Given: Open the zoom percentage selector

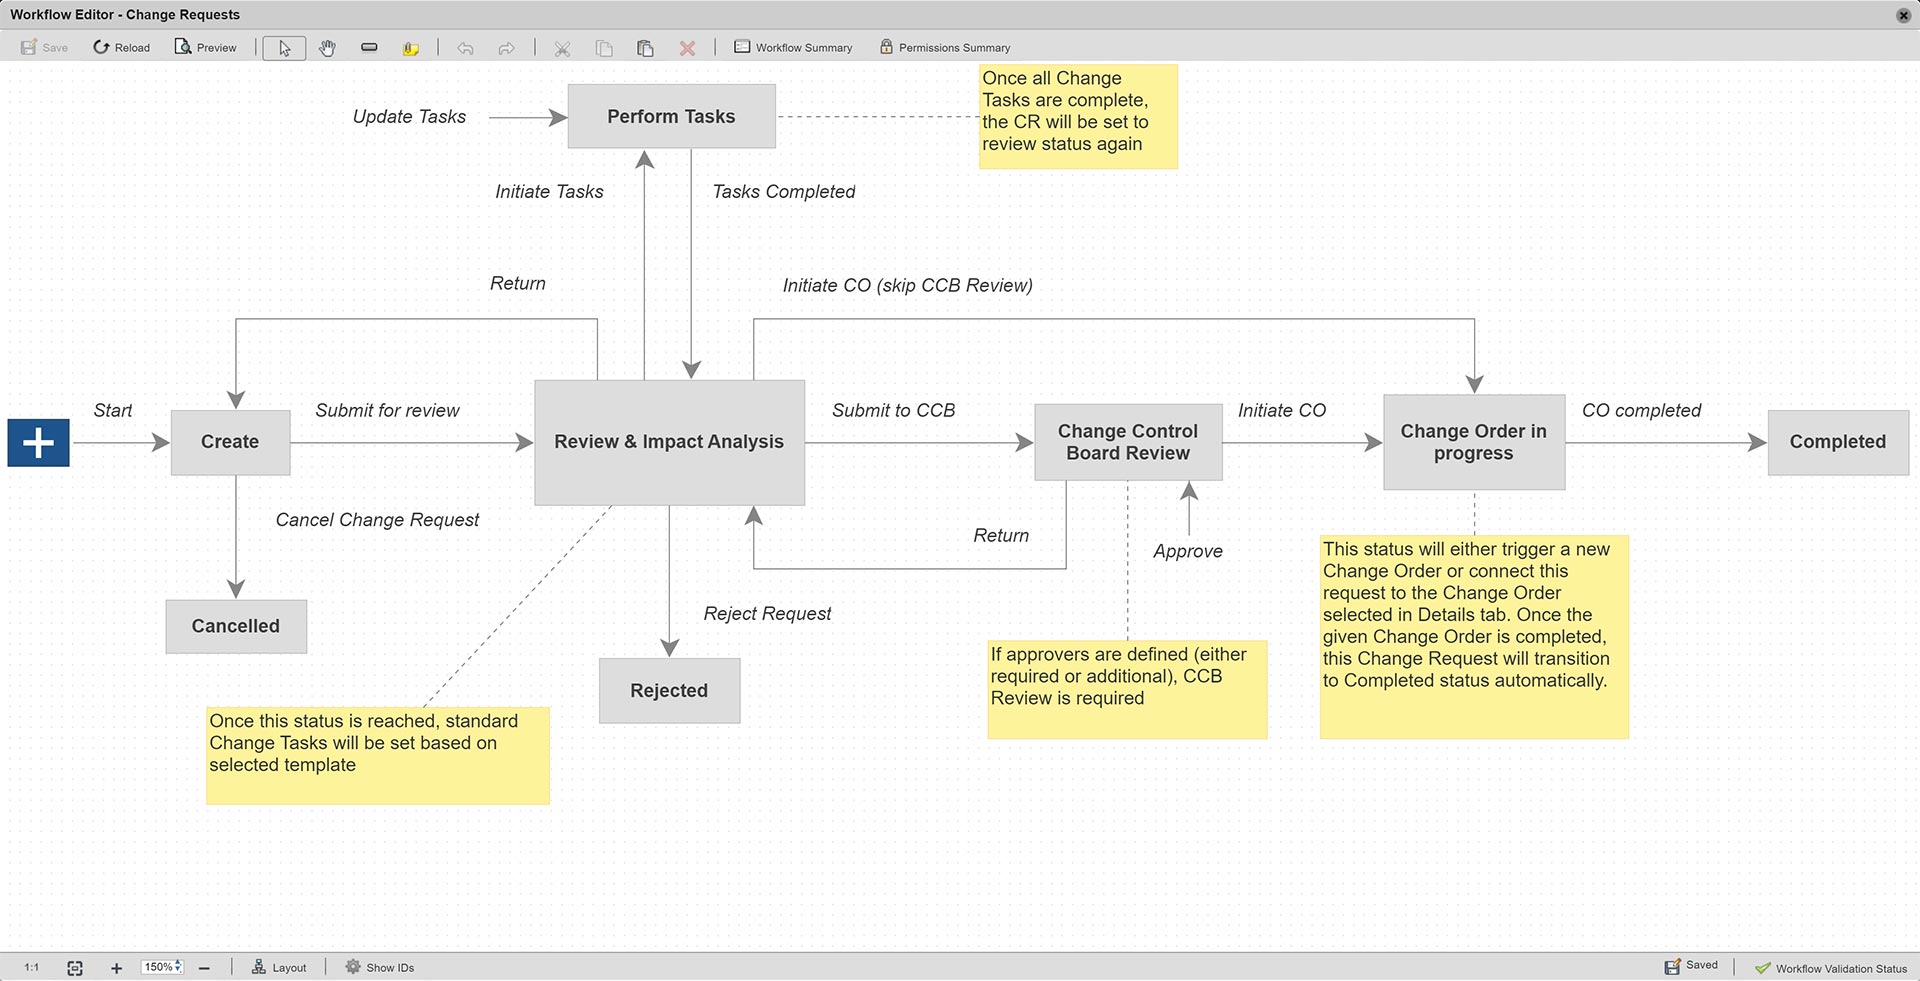Looking at the screenshot, I should coord(162,967).
